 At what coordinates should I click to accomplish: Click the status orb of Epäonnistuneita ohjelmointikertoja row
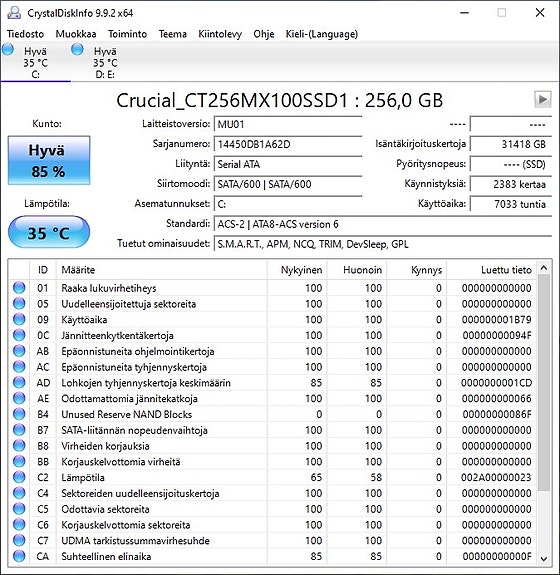click(x=19, y=351)
